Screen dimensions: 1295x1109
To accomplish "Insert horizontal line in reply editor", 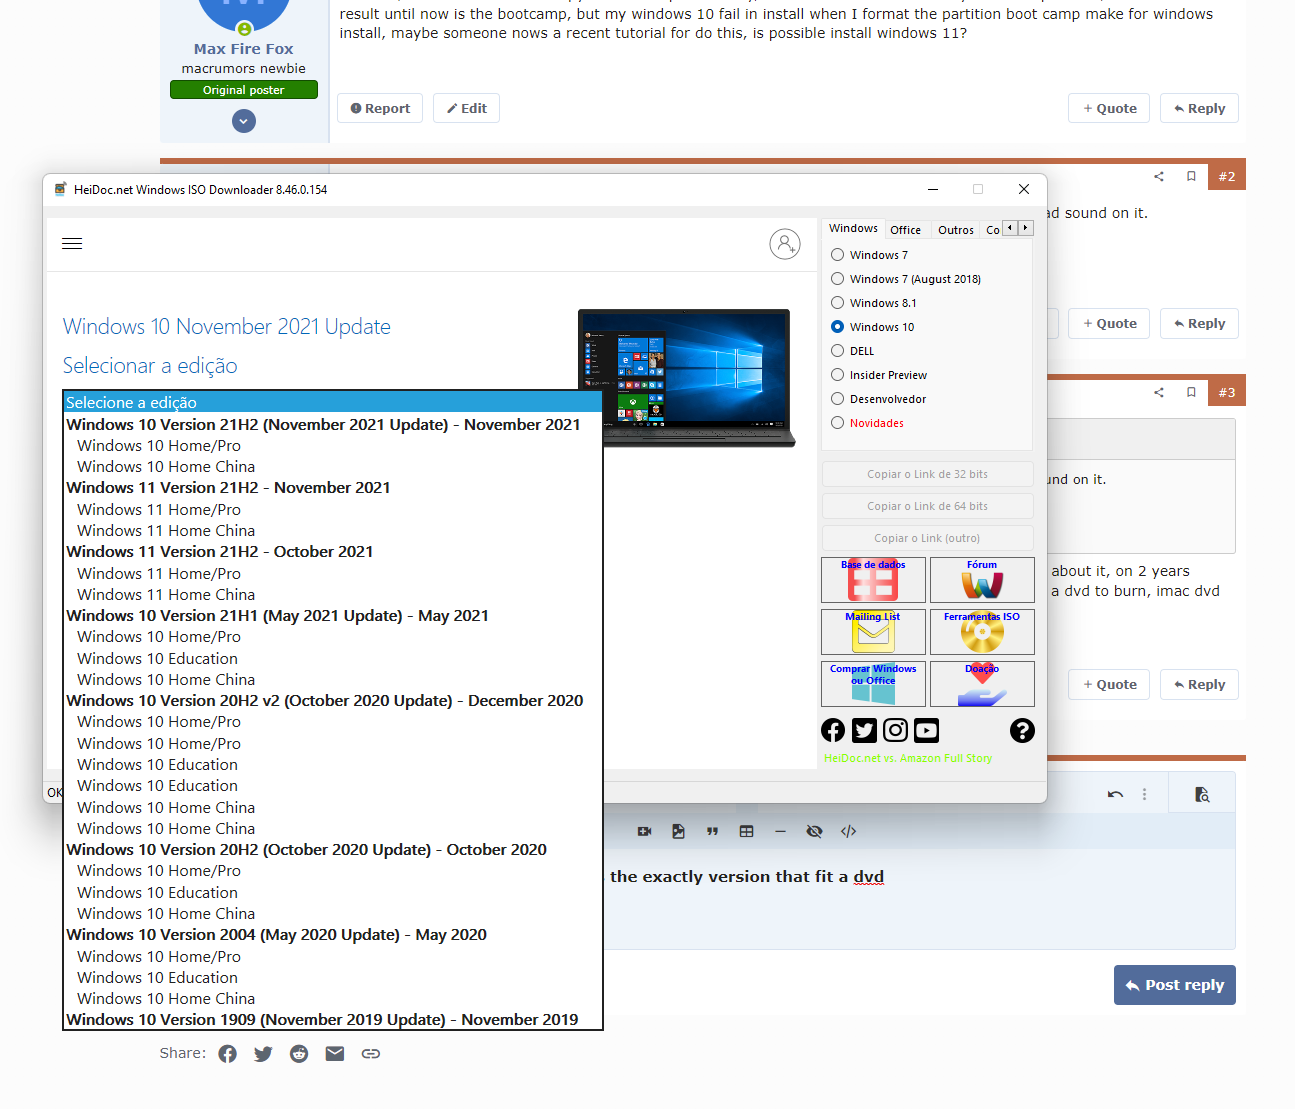I will (x=780, y=831).
